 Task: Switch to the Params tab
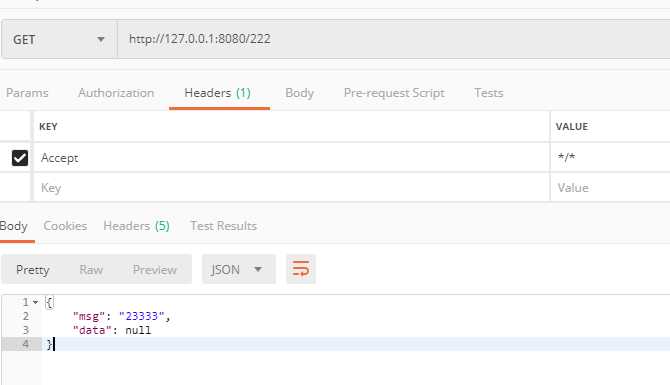27,93
